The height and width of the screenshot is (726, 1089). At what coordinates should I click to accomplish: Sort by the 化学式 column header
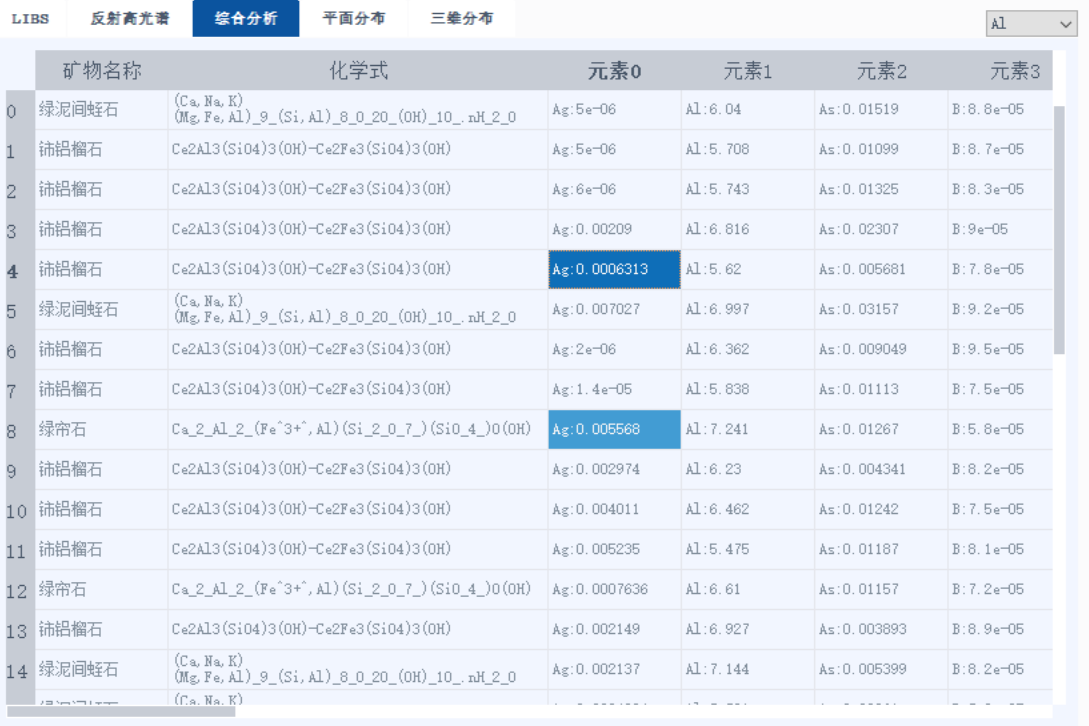(x=358, y=71)
